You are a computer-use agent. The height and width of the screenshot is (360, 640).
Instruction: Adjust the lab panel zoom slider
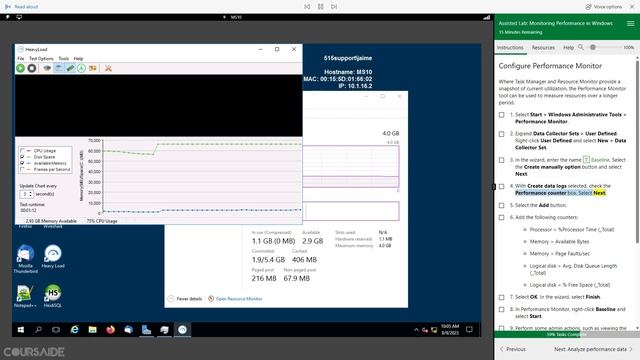593,47
